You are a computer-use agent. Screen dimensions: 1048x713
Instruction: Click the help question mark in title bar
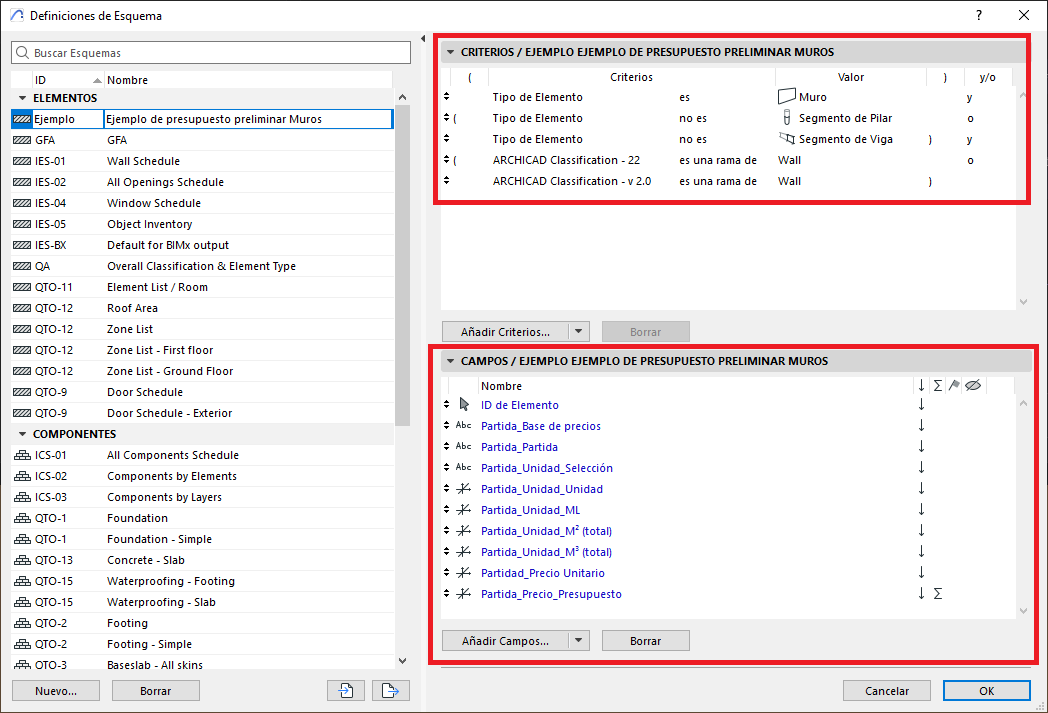(979, 15)
